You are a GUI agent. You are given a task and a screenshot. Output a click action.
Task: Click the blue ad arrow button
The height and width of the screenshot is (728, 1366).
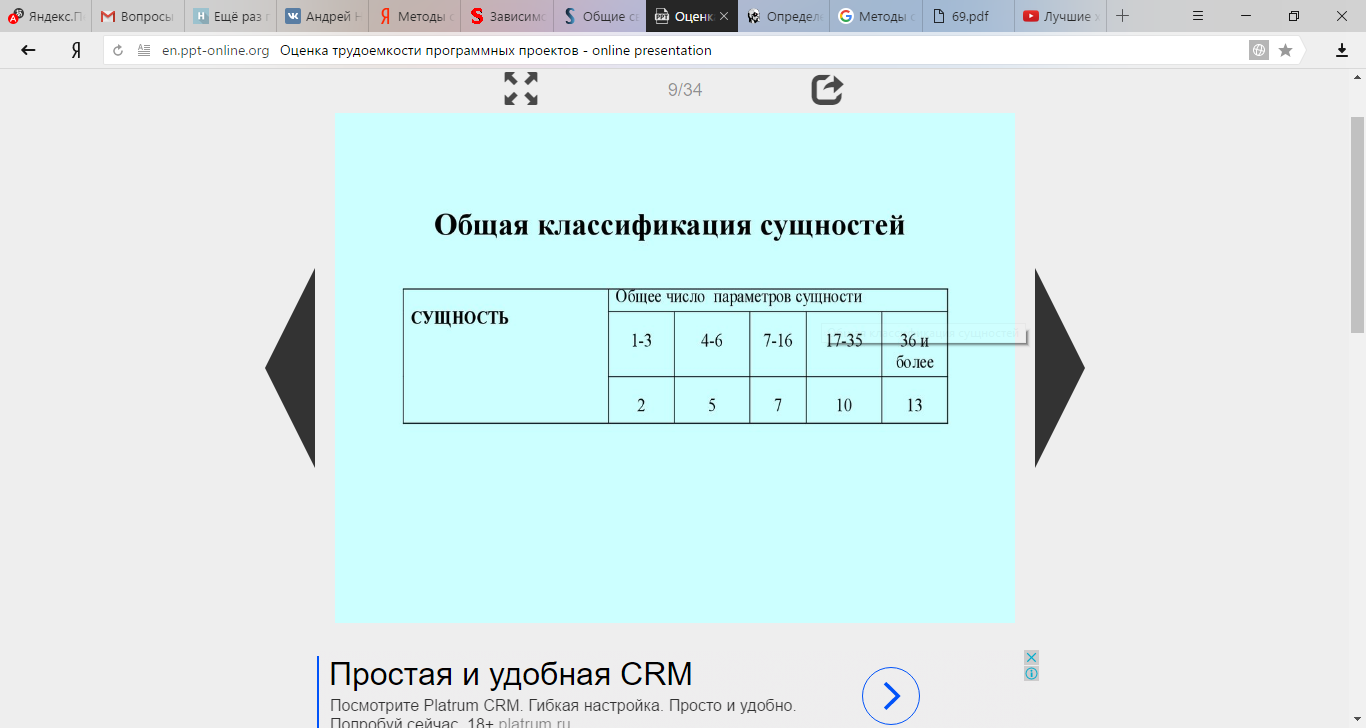coord(890,695)
